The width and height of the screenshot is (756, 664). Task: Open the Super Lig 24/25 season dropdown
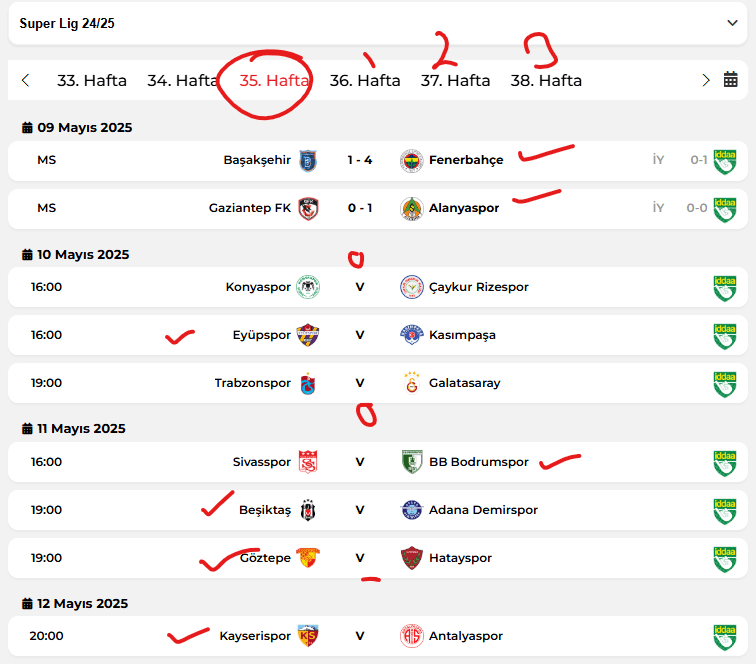(732, 23)
